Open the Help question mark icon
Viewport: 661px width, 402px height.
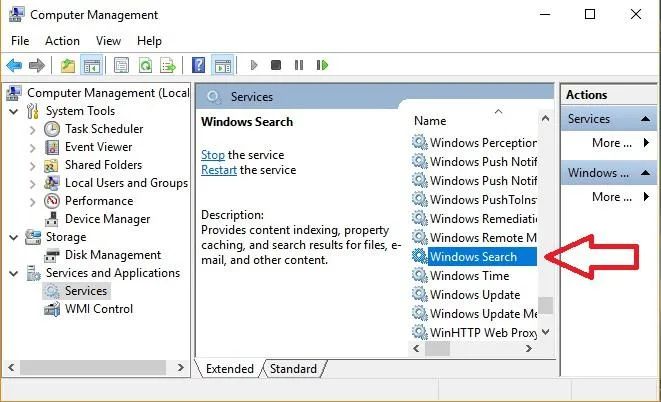[198, 65]
